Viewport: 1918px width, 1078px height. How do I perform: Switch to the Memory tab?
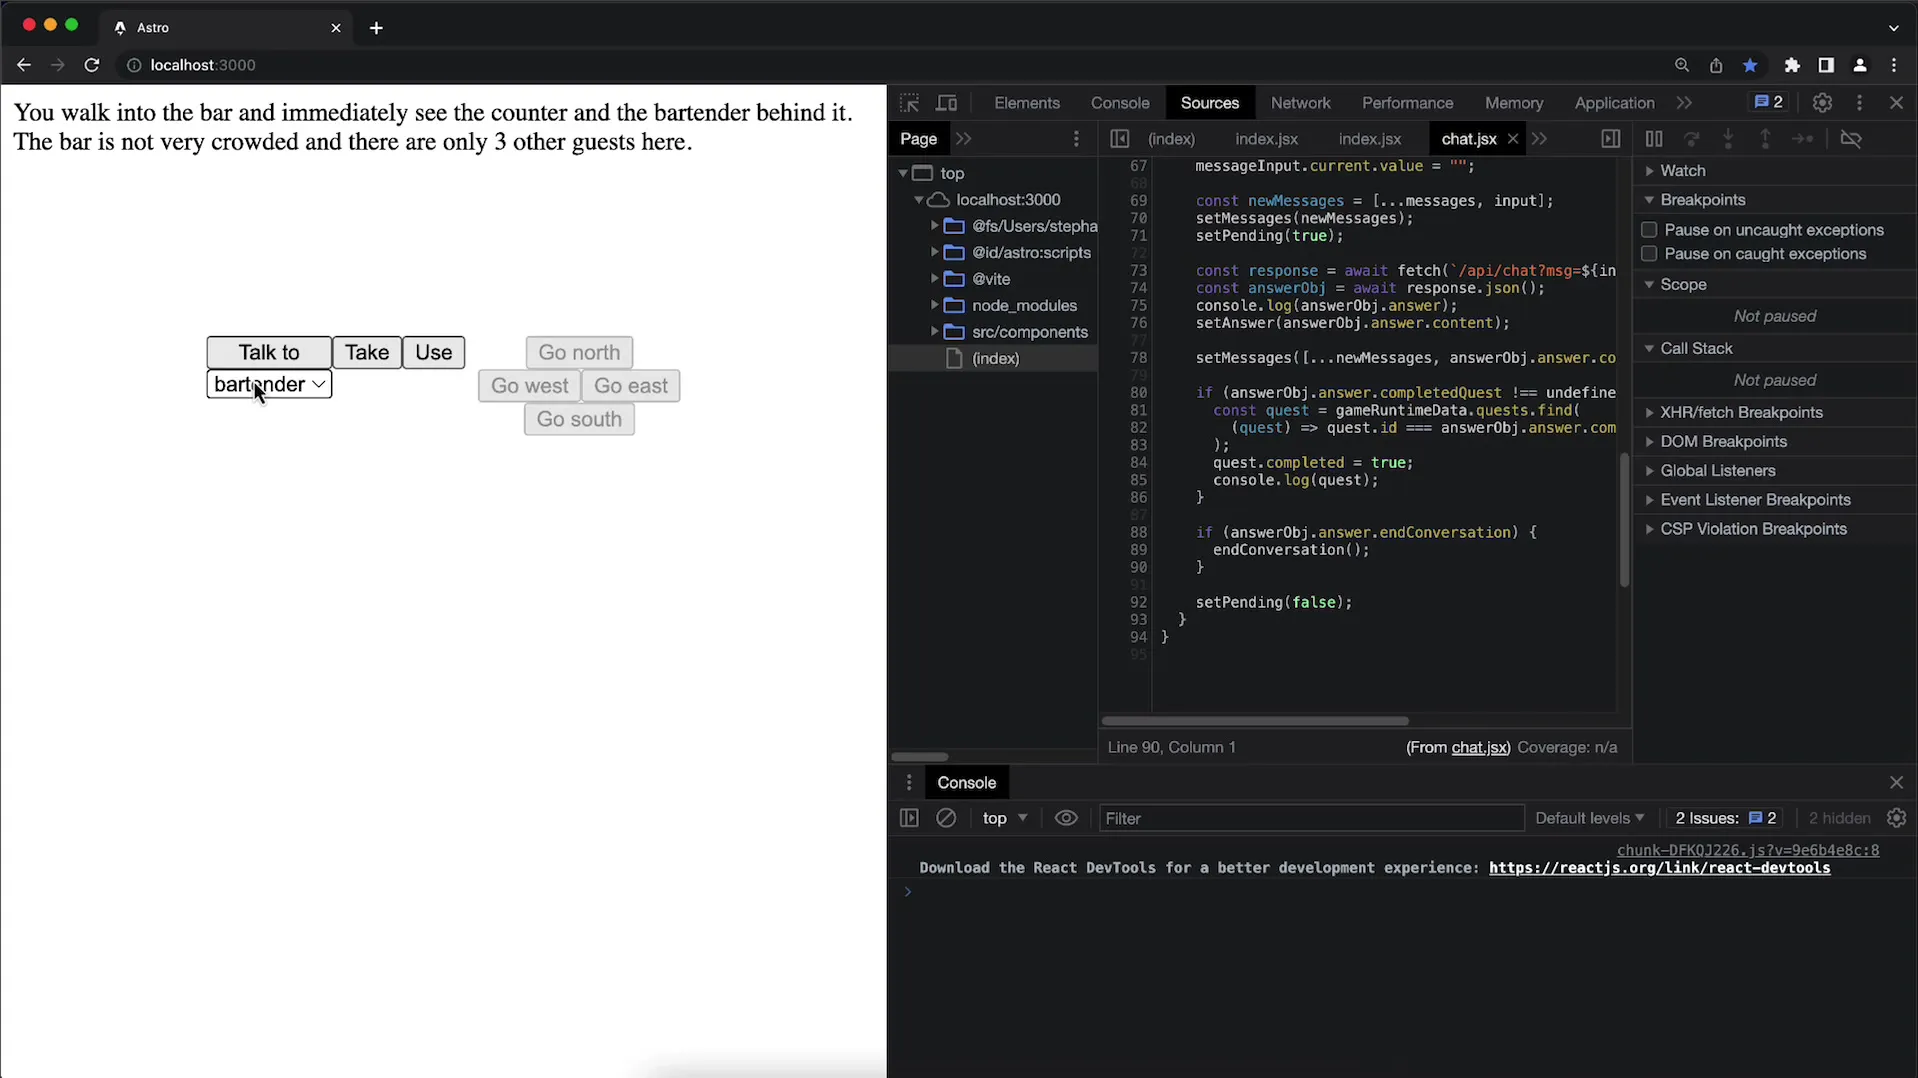click(1513, 103)
